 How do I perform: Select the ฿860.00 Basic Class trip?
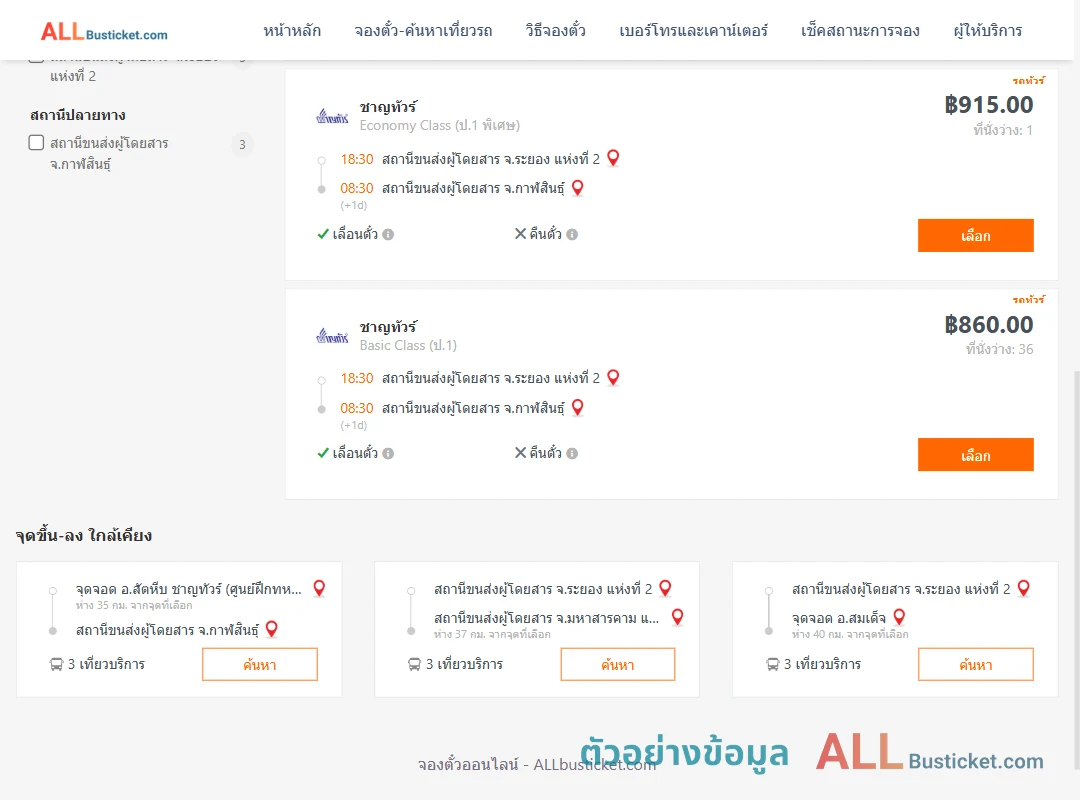pos(975,455)
